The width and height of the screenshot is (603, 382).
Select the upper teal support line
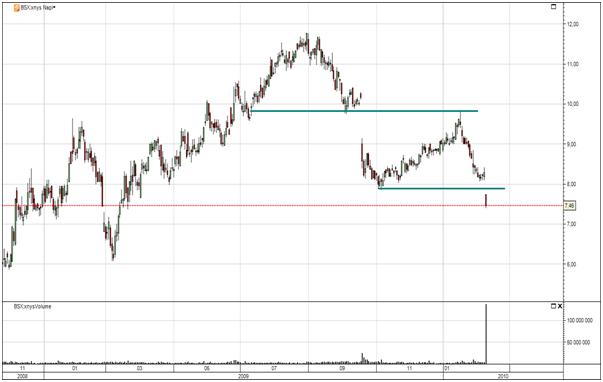(364, 111)
